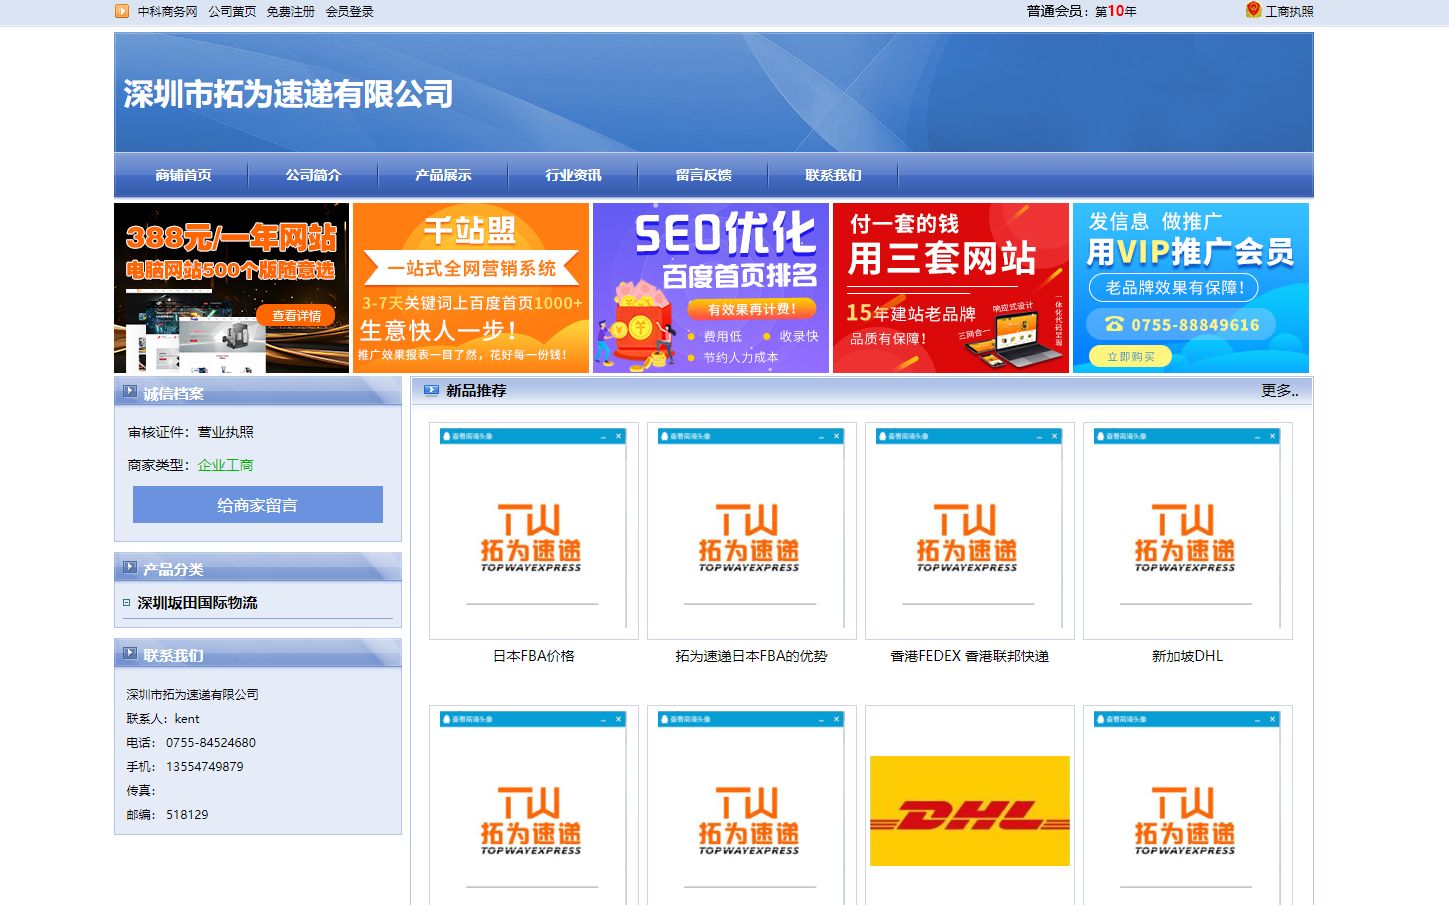Select the 商铺首页 navigation tab
The height and width of the screenshot is (905, 1449).
pos(183,175)
